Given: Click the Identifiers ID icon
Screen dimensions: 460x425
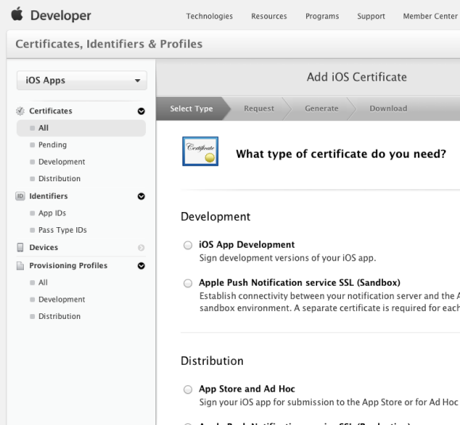Looking at the screenshot, I should point(20,196).
